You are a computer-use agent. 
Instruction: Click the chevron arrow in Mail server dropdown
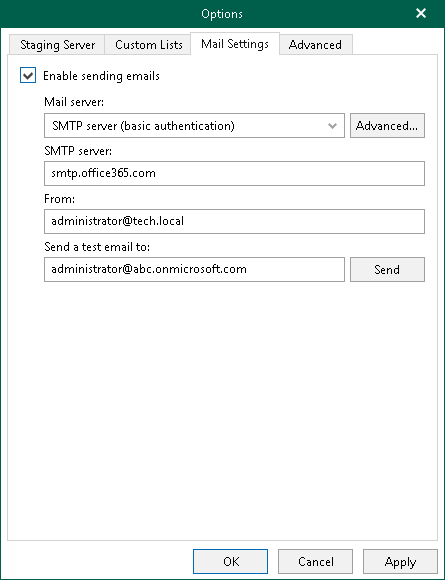coord(332,126)
